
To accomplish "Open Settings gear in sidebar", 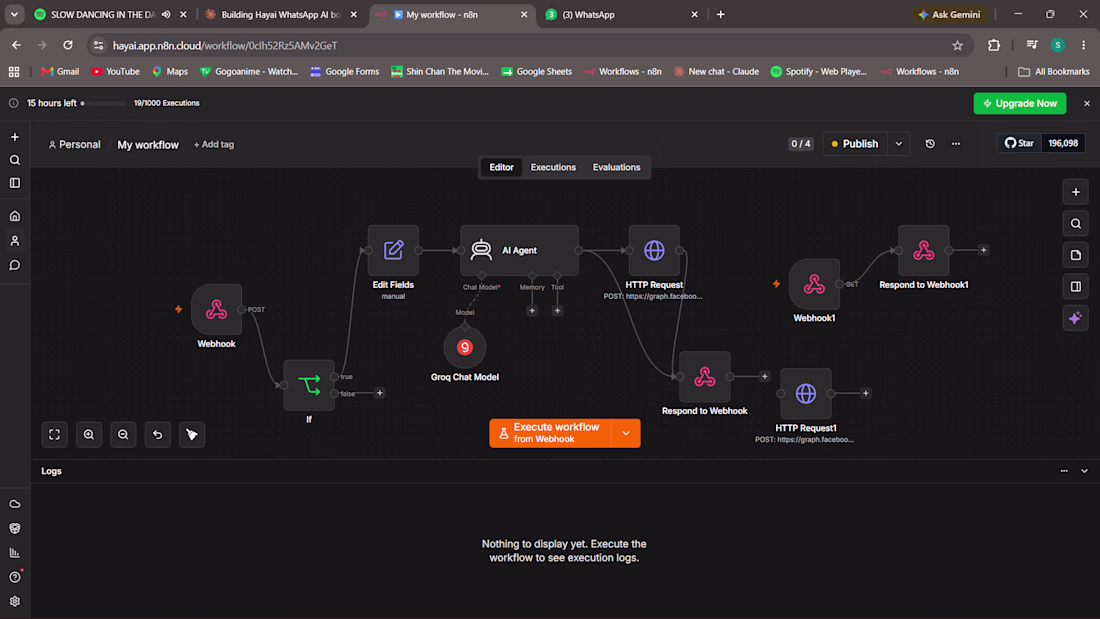I will [15, 601].
